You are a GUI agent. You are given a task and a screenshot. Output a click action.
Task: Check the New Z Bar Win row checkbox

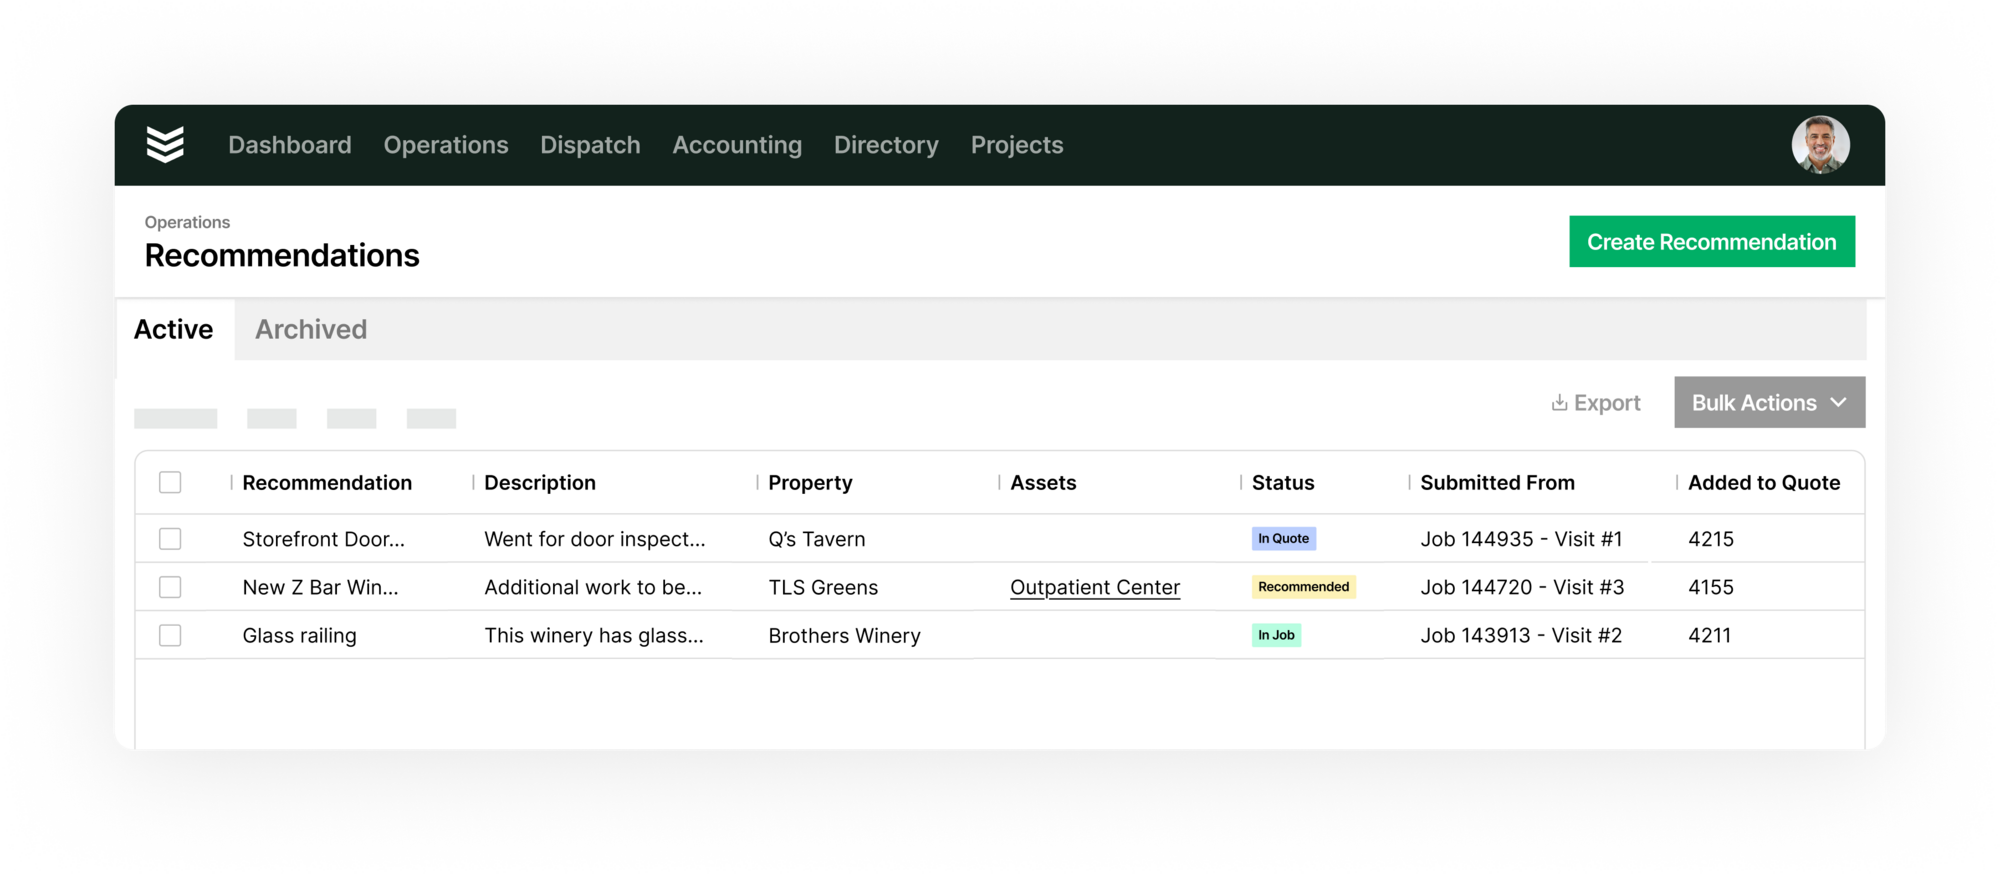pos(170,587)
